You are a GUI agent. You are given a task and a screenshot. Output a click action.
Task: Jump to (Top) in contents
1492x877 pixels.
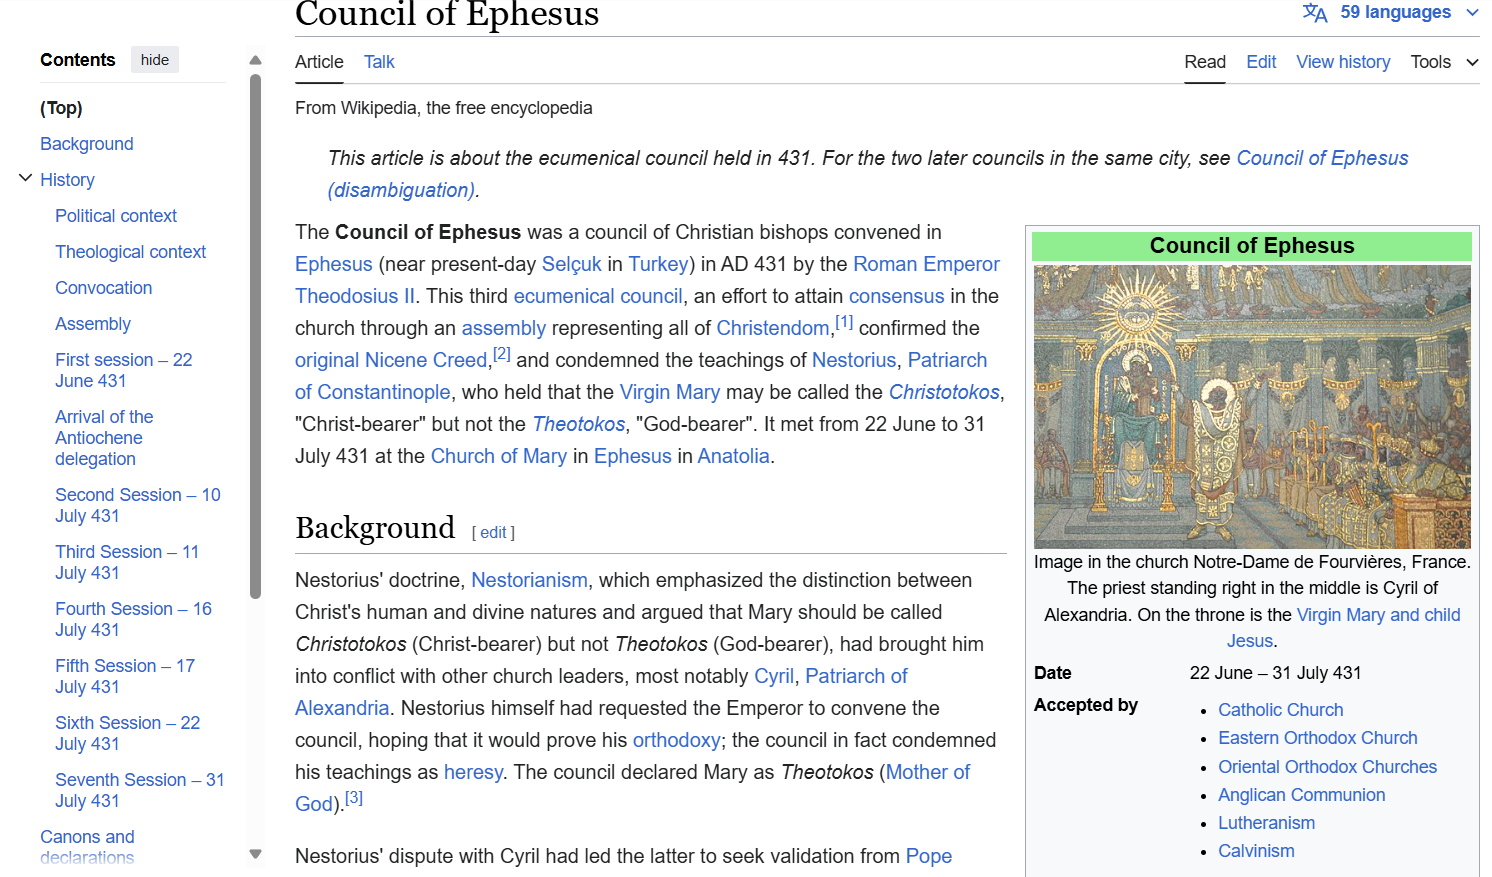click(x=61, y=108)
